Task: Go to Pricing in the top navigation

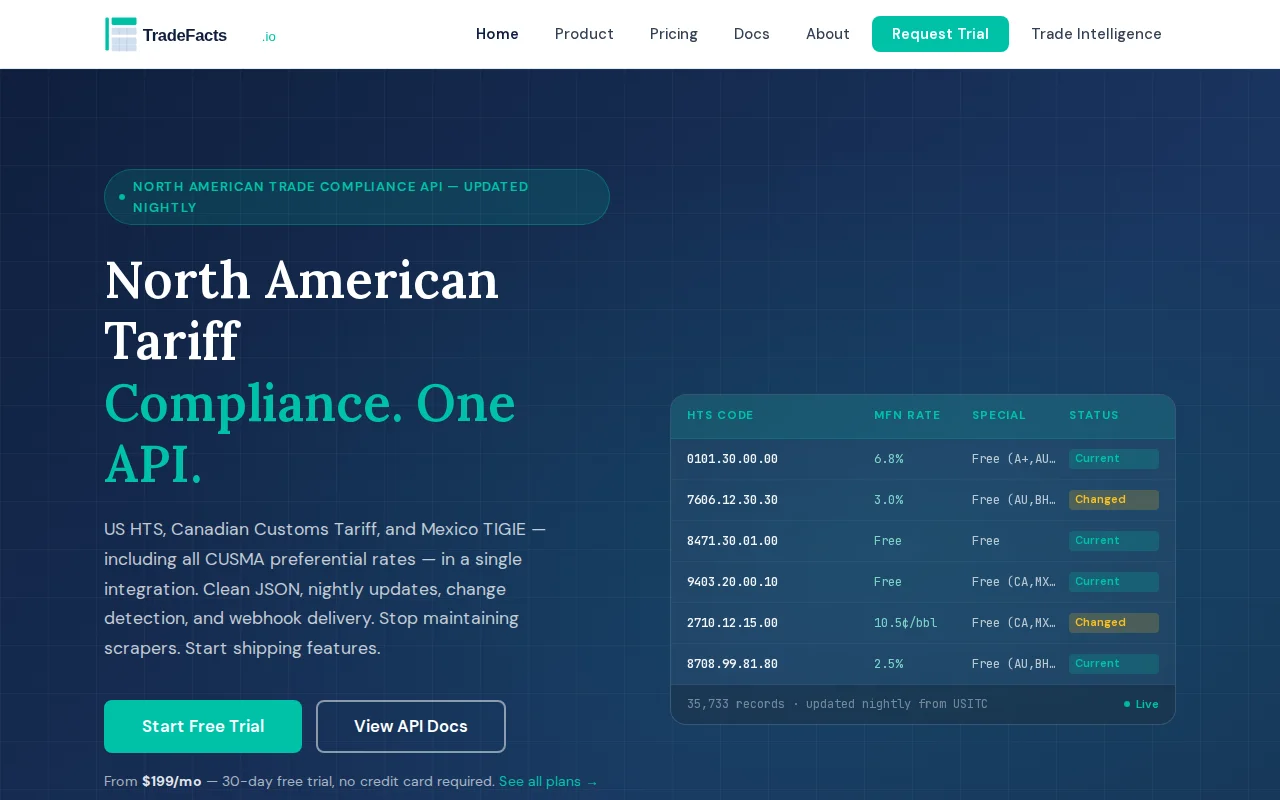Action: coord(674,34)
